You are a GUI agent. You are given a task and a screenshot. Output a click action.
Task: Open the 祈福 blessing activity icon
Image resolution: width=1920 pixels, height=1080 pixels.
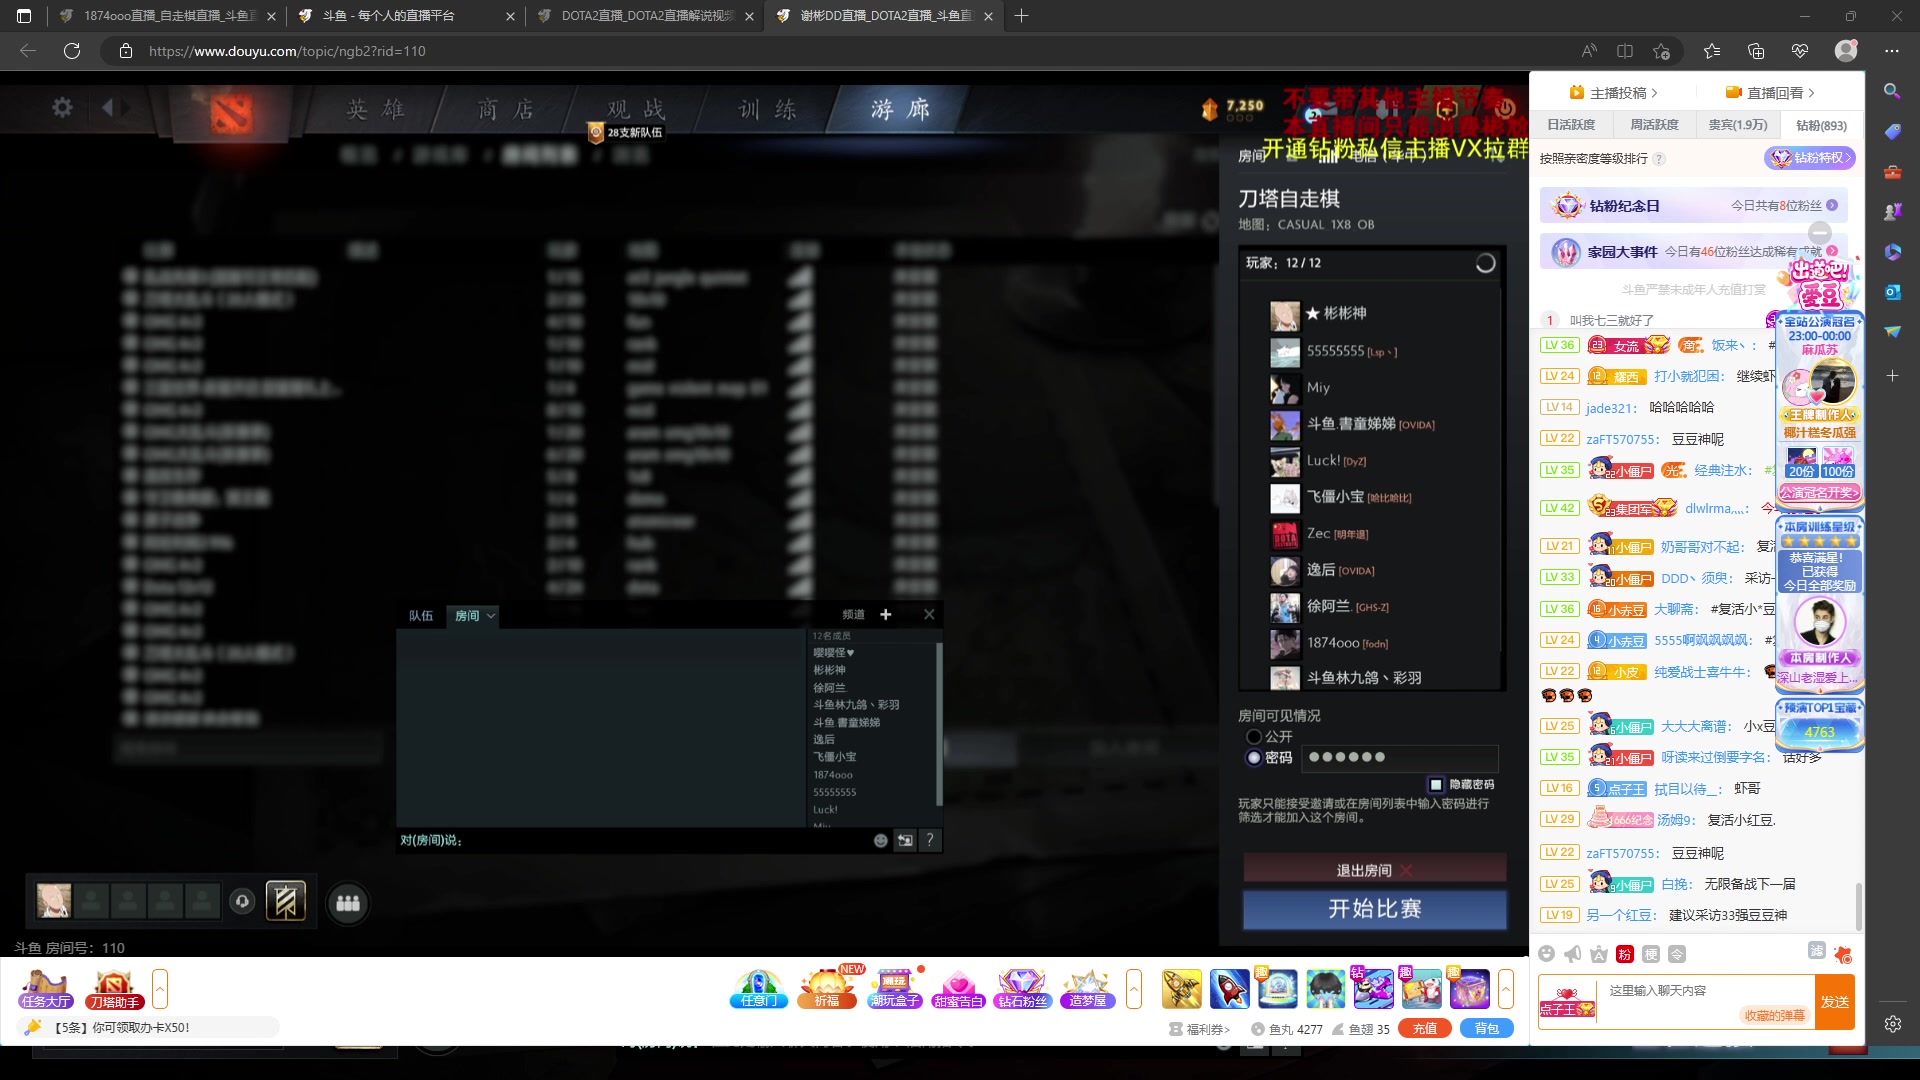[827, 989]
